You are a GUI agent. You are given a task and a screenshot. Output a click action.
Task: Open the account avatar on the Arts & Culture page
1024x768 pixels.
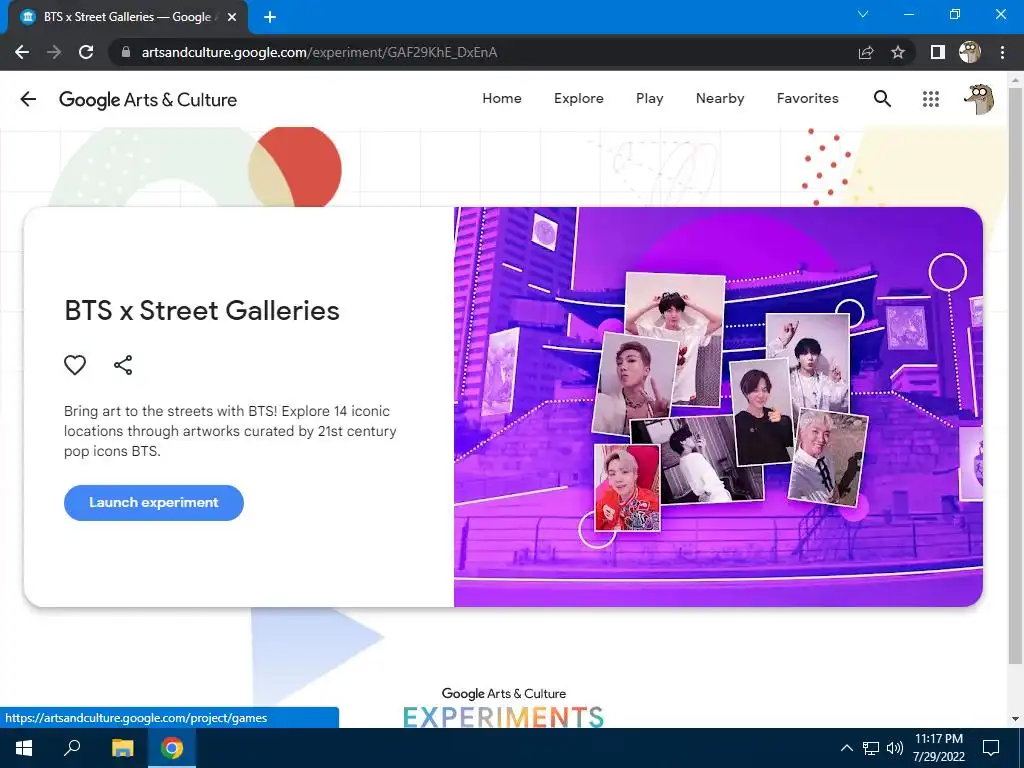click(979, 99)
